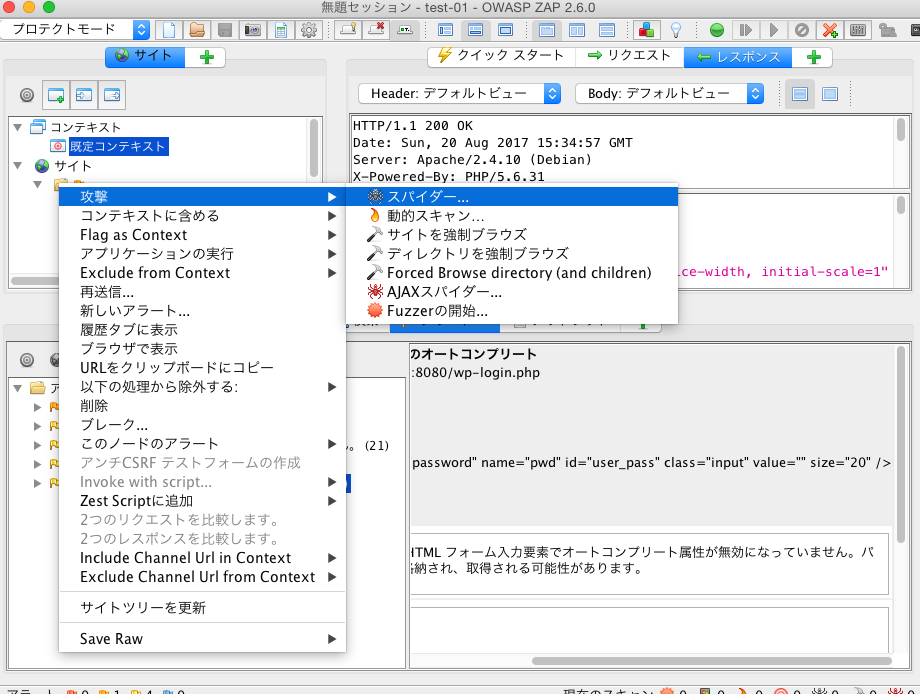Toggle the scope target icon in Sites panel
The image size is (920, 694).
tap(27, 94)
